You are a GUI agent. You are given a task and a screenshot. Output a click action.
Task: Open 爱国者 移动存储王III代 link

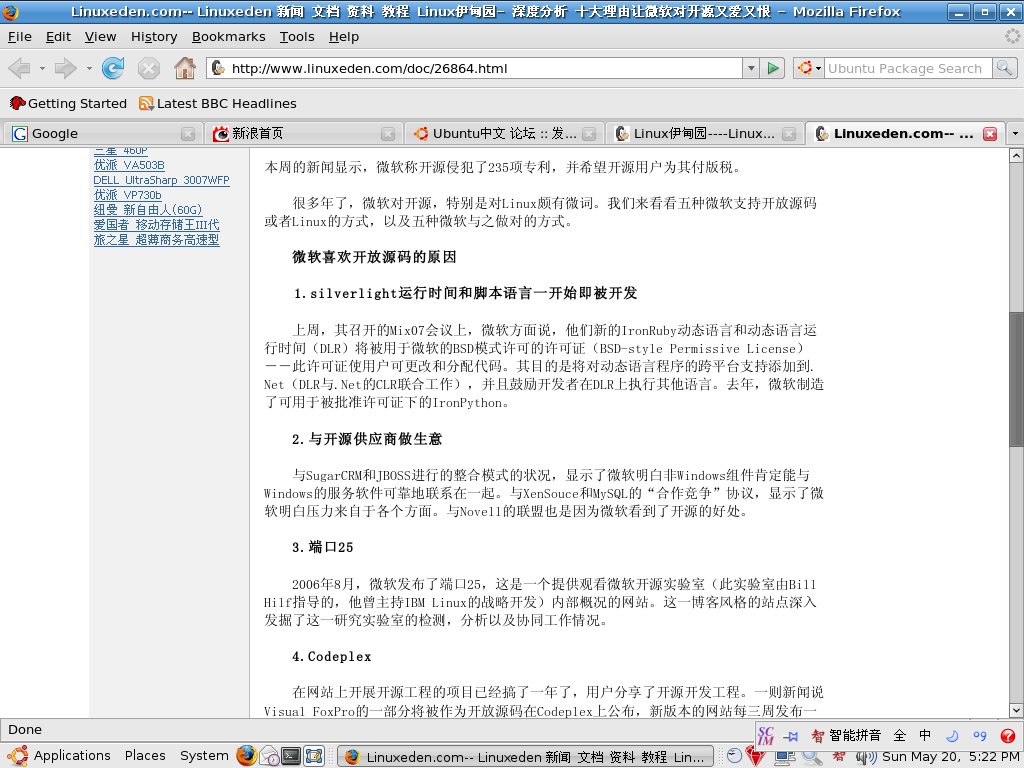(156, 225)
